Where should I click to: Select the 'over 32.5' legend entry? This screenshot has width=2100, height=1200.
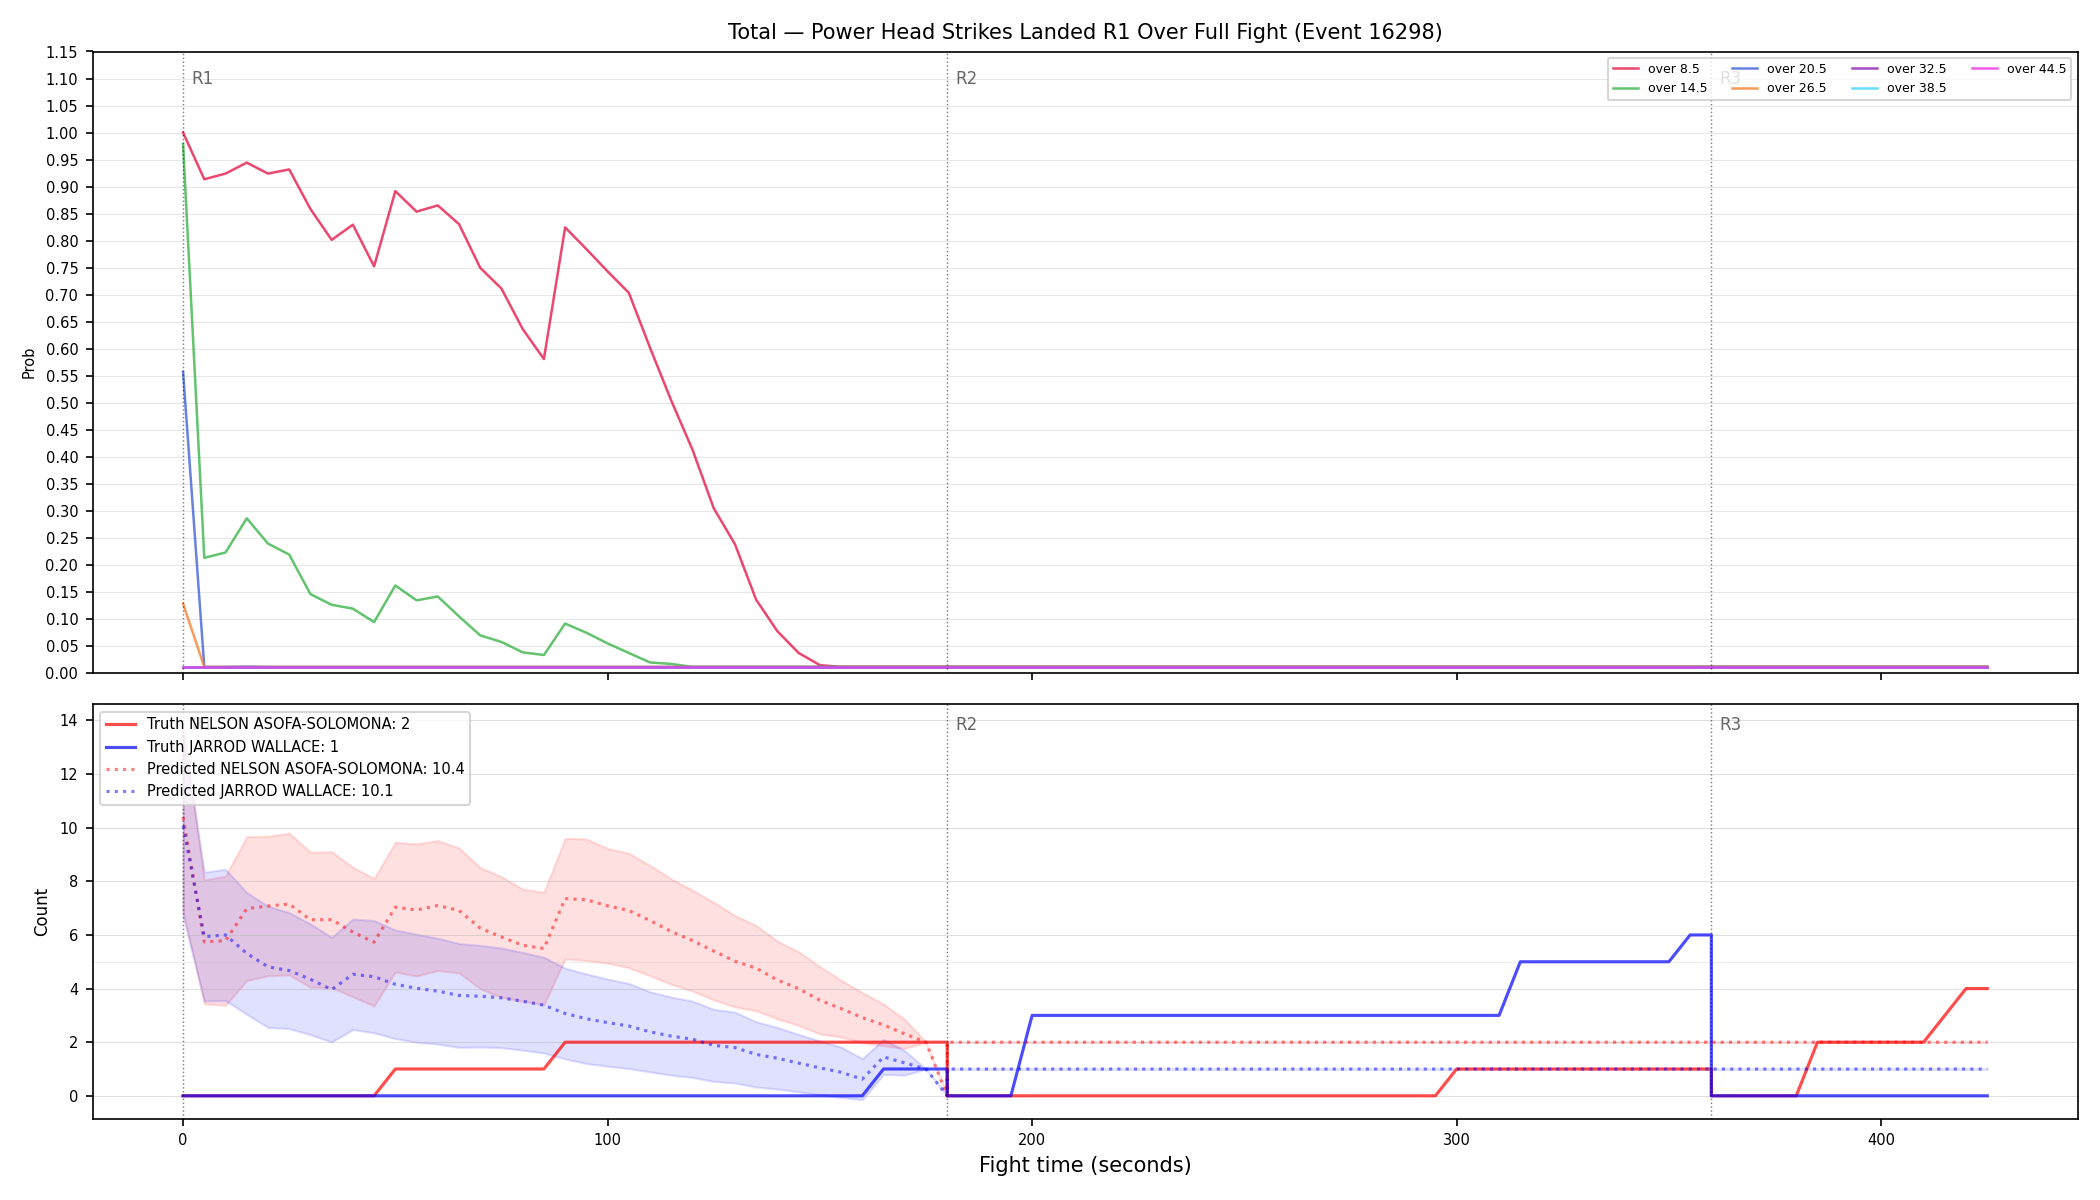[x=1899, y=69]
